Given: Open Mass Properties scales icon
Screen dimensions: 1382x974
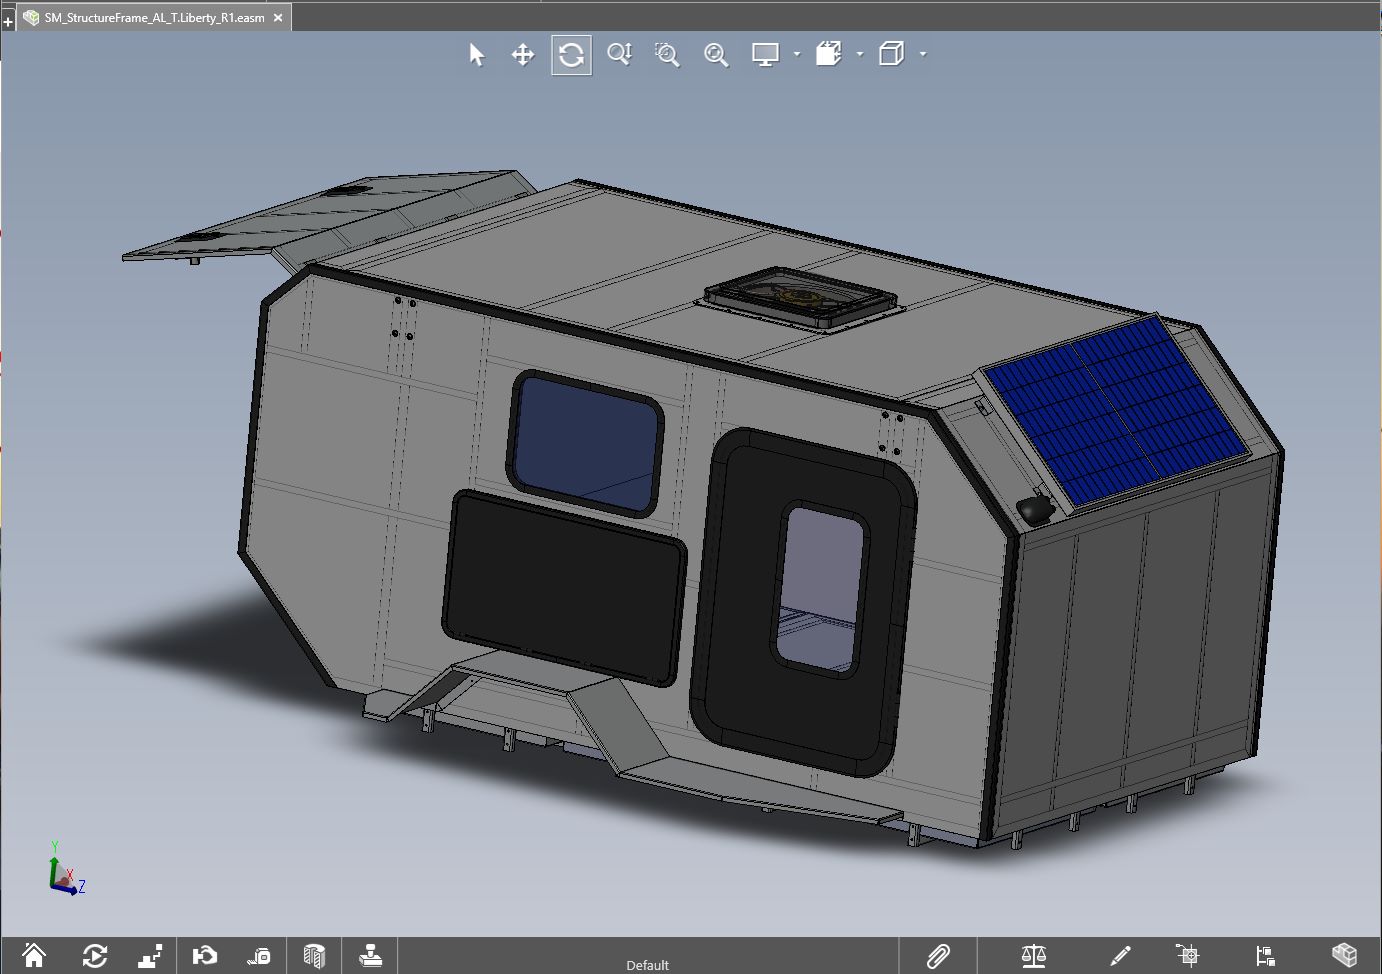Looking at the screenshot, I should (1034, 956).
